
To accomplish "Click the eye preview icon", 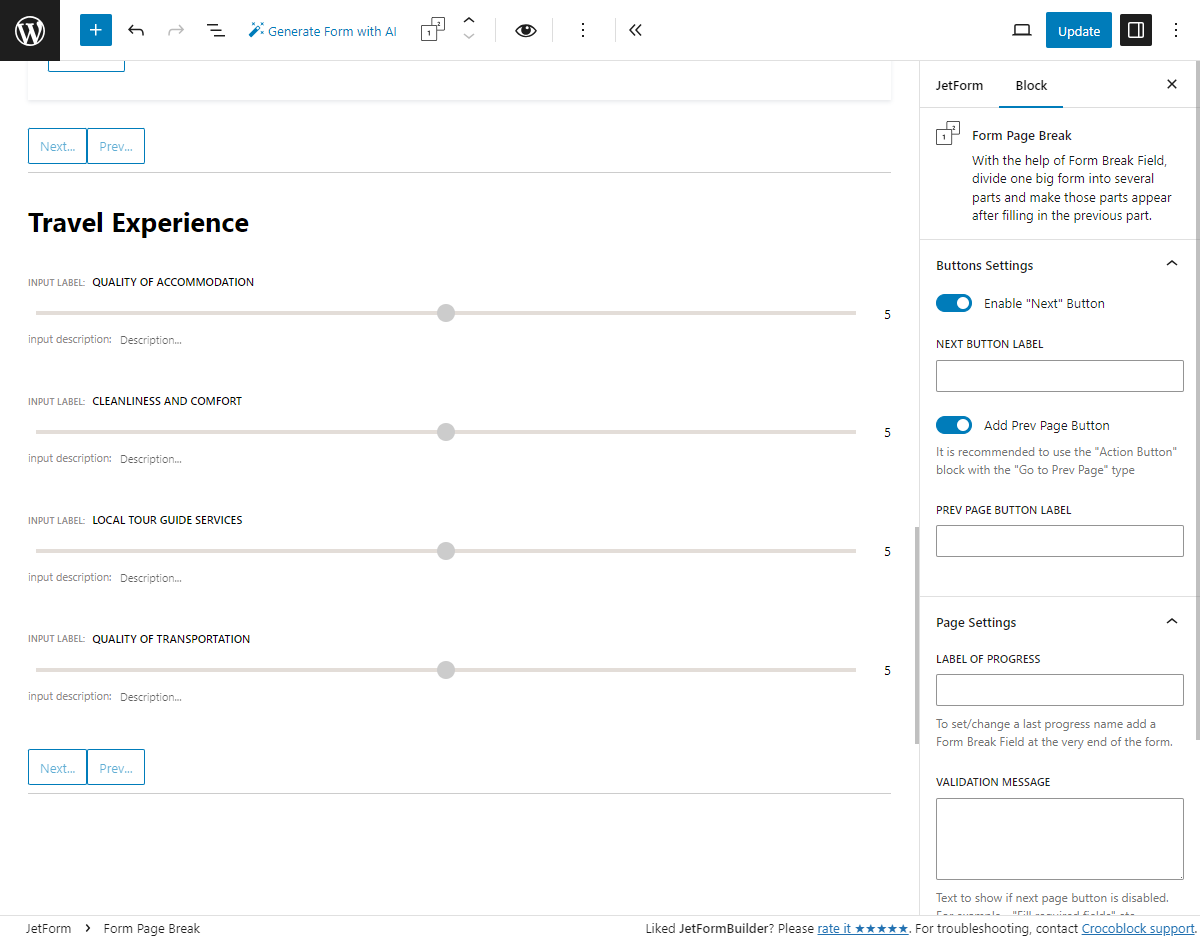I will click(525, 30).
